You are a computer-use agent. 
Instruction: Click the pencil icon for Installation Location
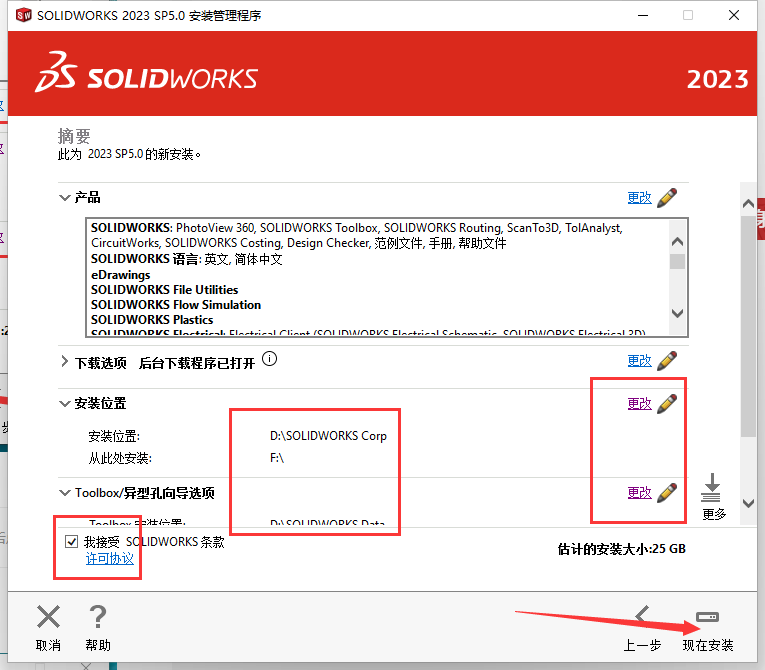coord(667,403)
